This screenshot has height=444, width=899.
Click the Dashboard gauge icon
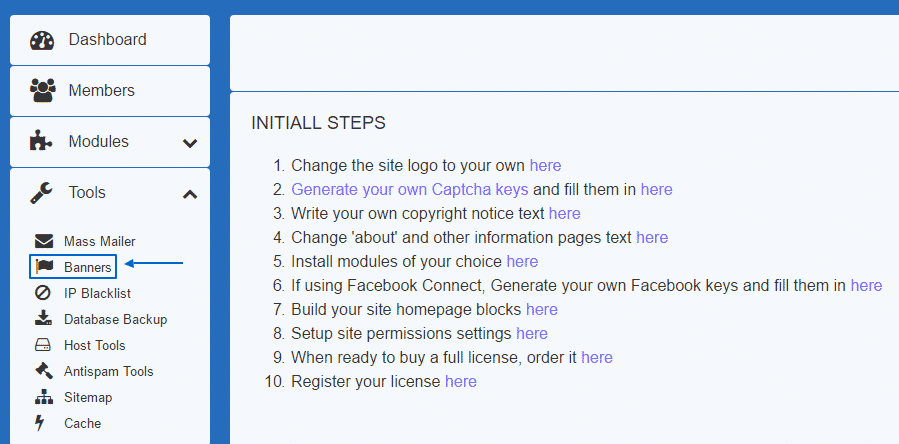(x=42, y=41)
